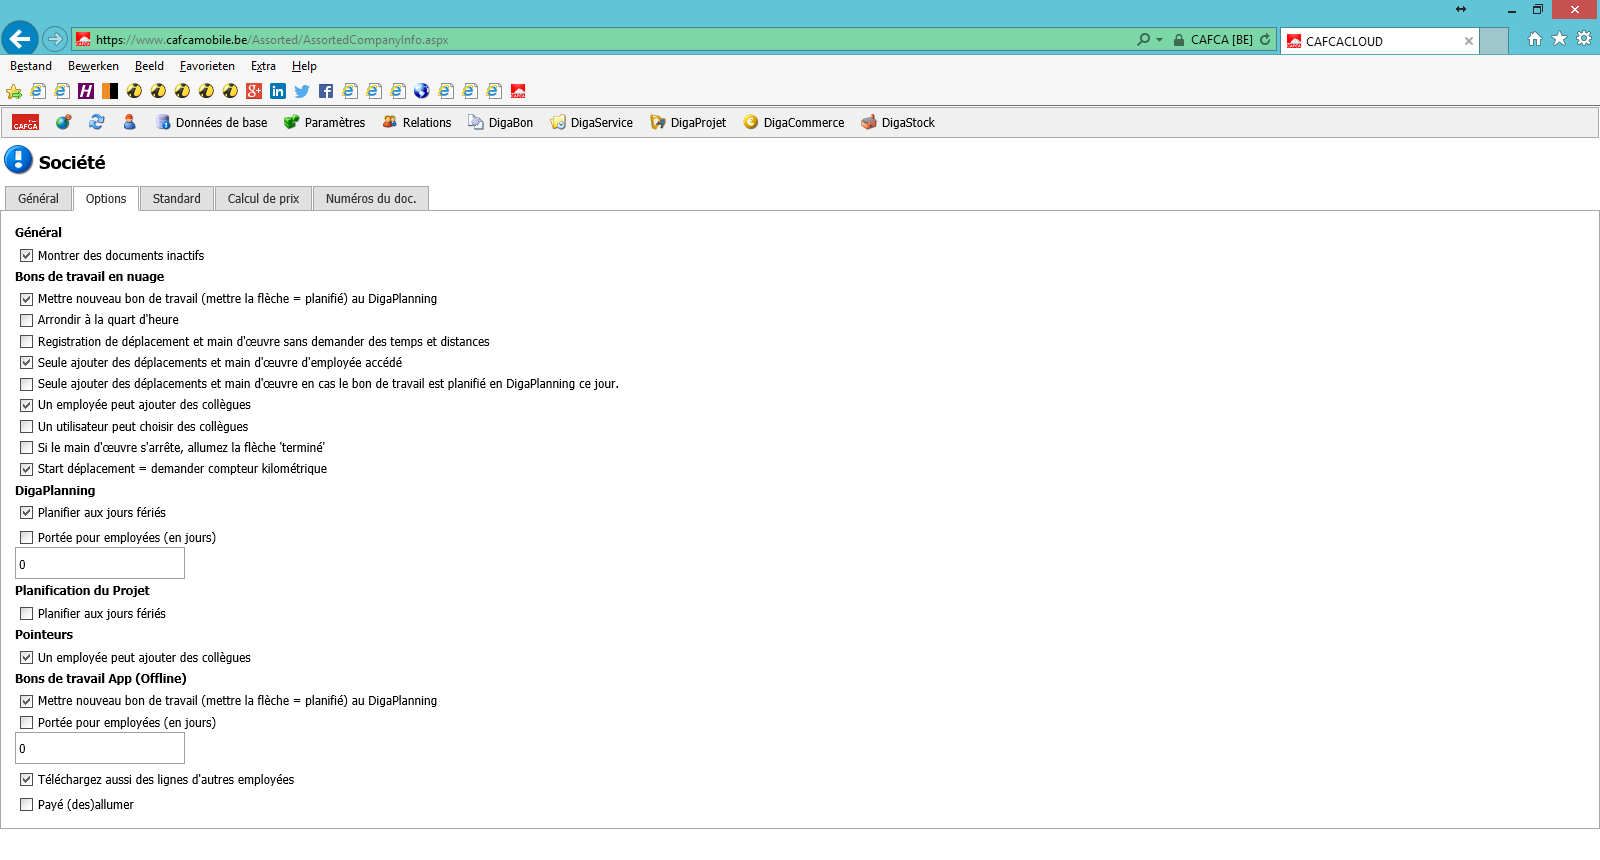This screenshot has width=1600, height=860.
Task: Check Registration de déplacement sans demander temps
Action: tap(27, 342)
